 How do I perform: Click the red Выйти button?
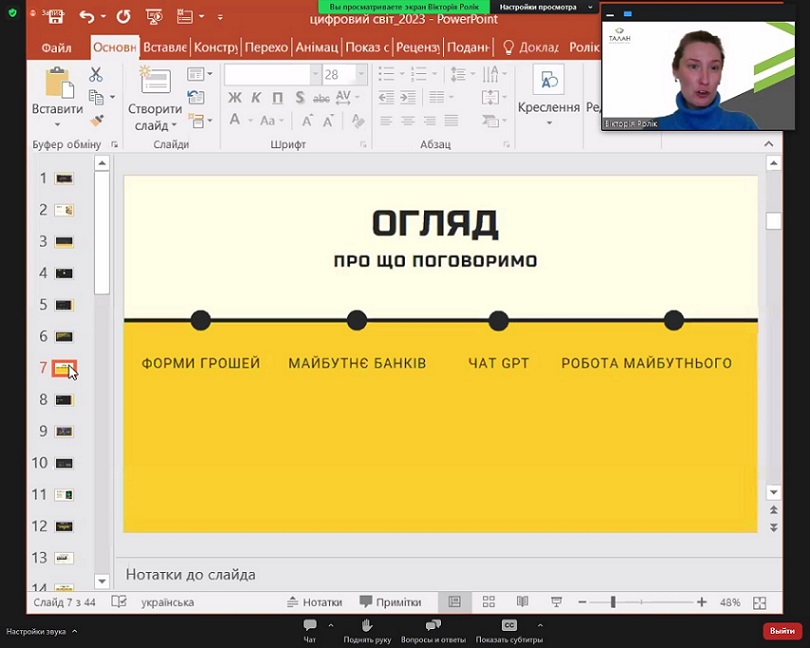pyautogui.click(x=782, y=631)
